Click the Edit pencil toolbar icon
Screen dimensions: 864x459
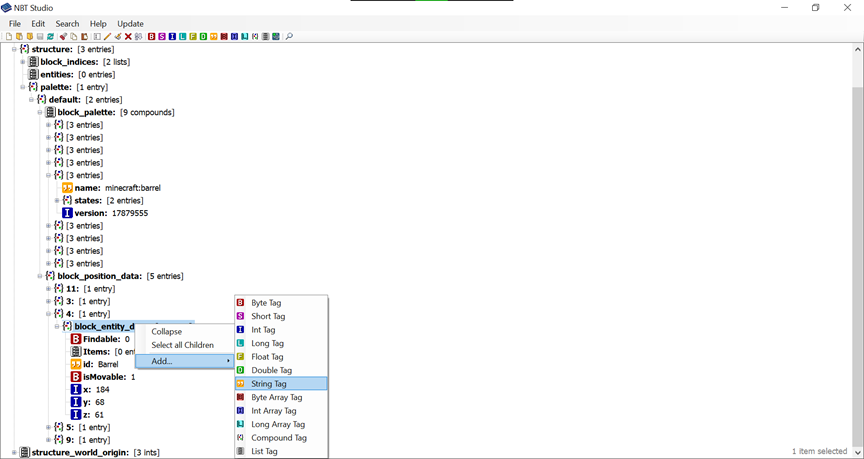coord(107,37)
